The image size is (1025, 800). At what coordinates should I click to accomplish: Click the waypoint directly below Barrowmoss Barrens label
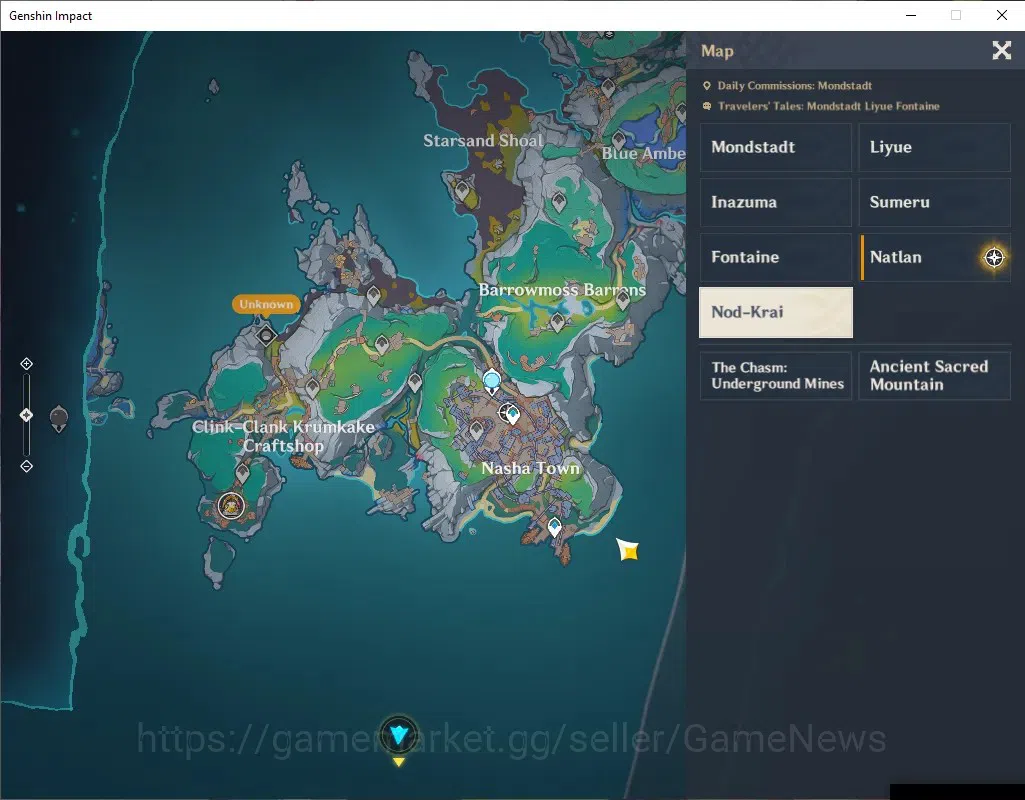[557, 322]
